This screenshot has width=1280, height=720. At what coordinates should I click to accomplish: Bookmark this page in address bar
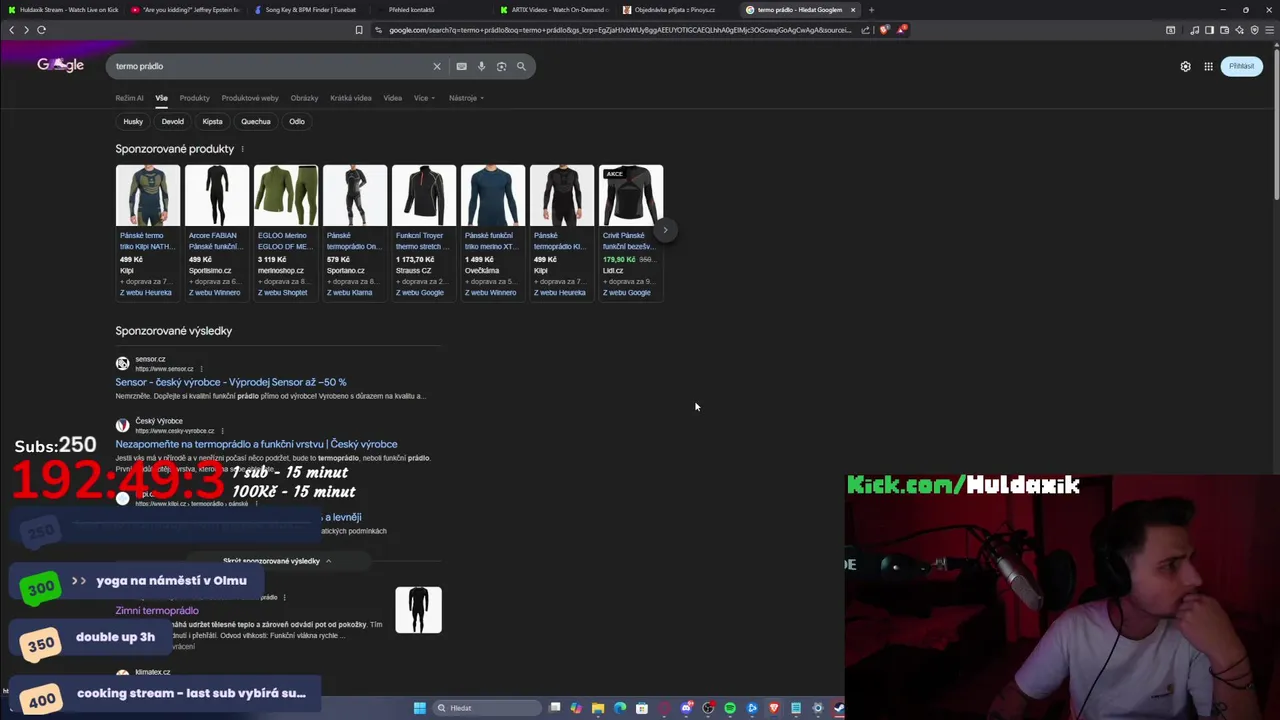click(x=359, y=30)
